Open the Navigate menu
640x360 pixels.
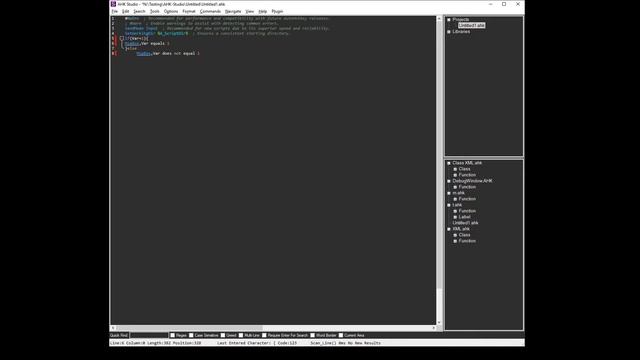[x=233, y=11]
